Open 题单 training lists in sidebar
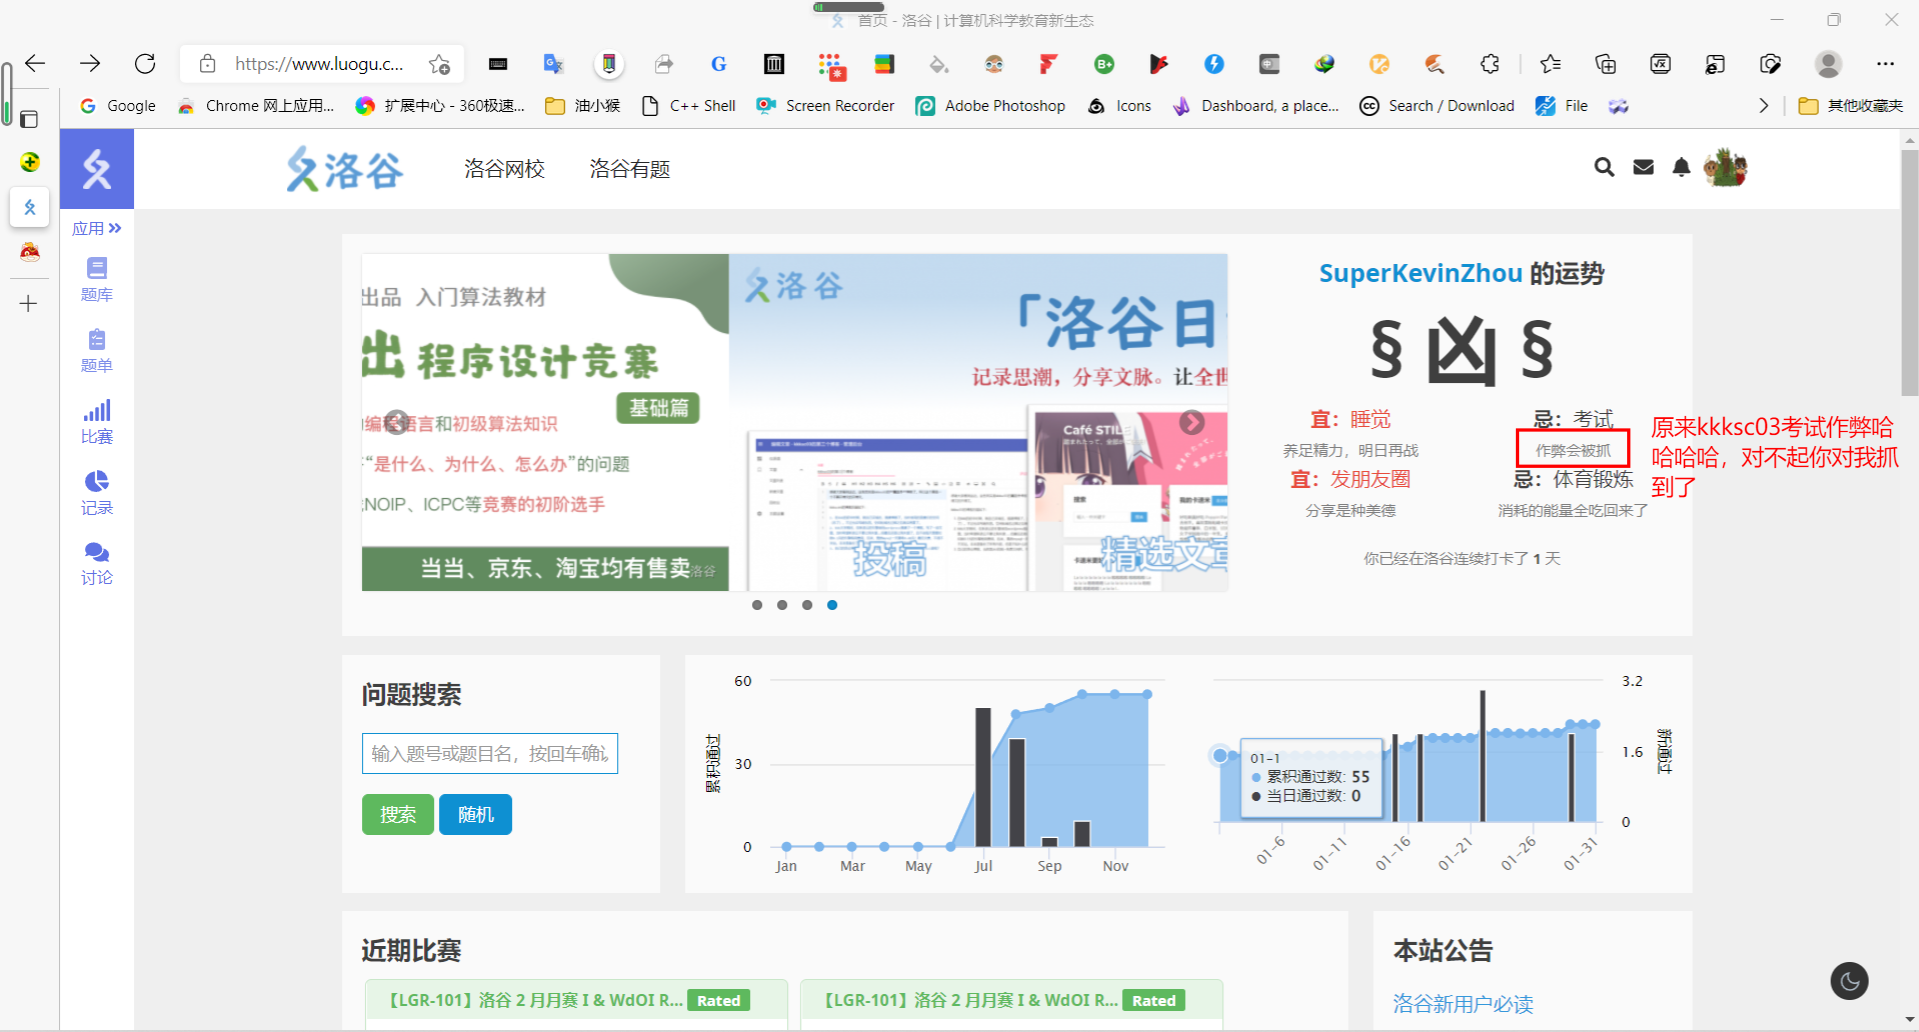Screen dimensions: 1919x1032 [97, 350]
